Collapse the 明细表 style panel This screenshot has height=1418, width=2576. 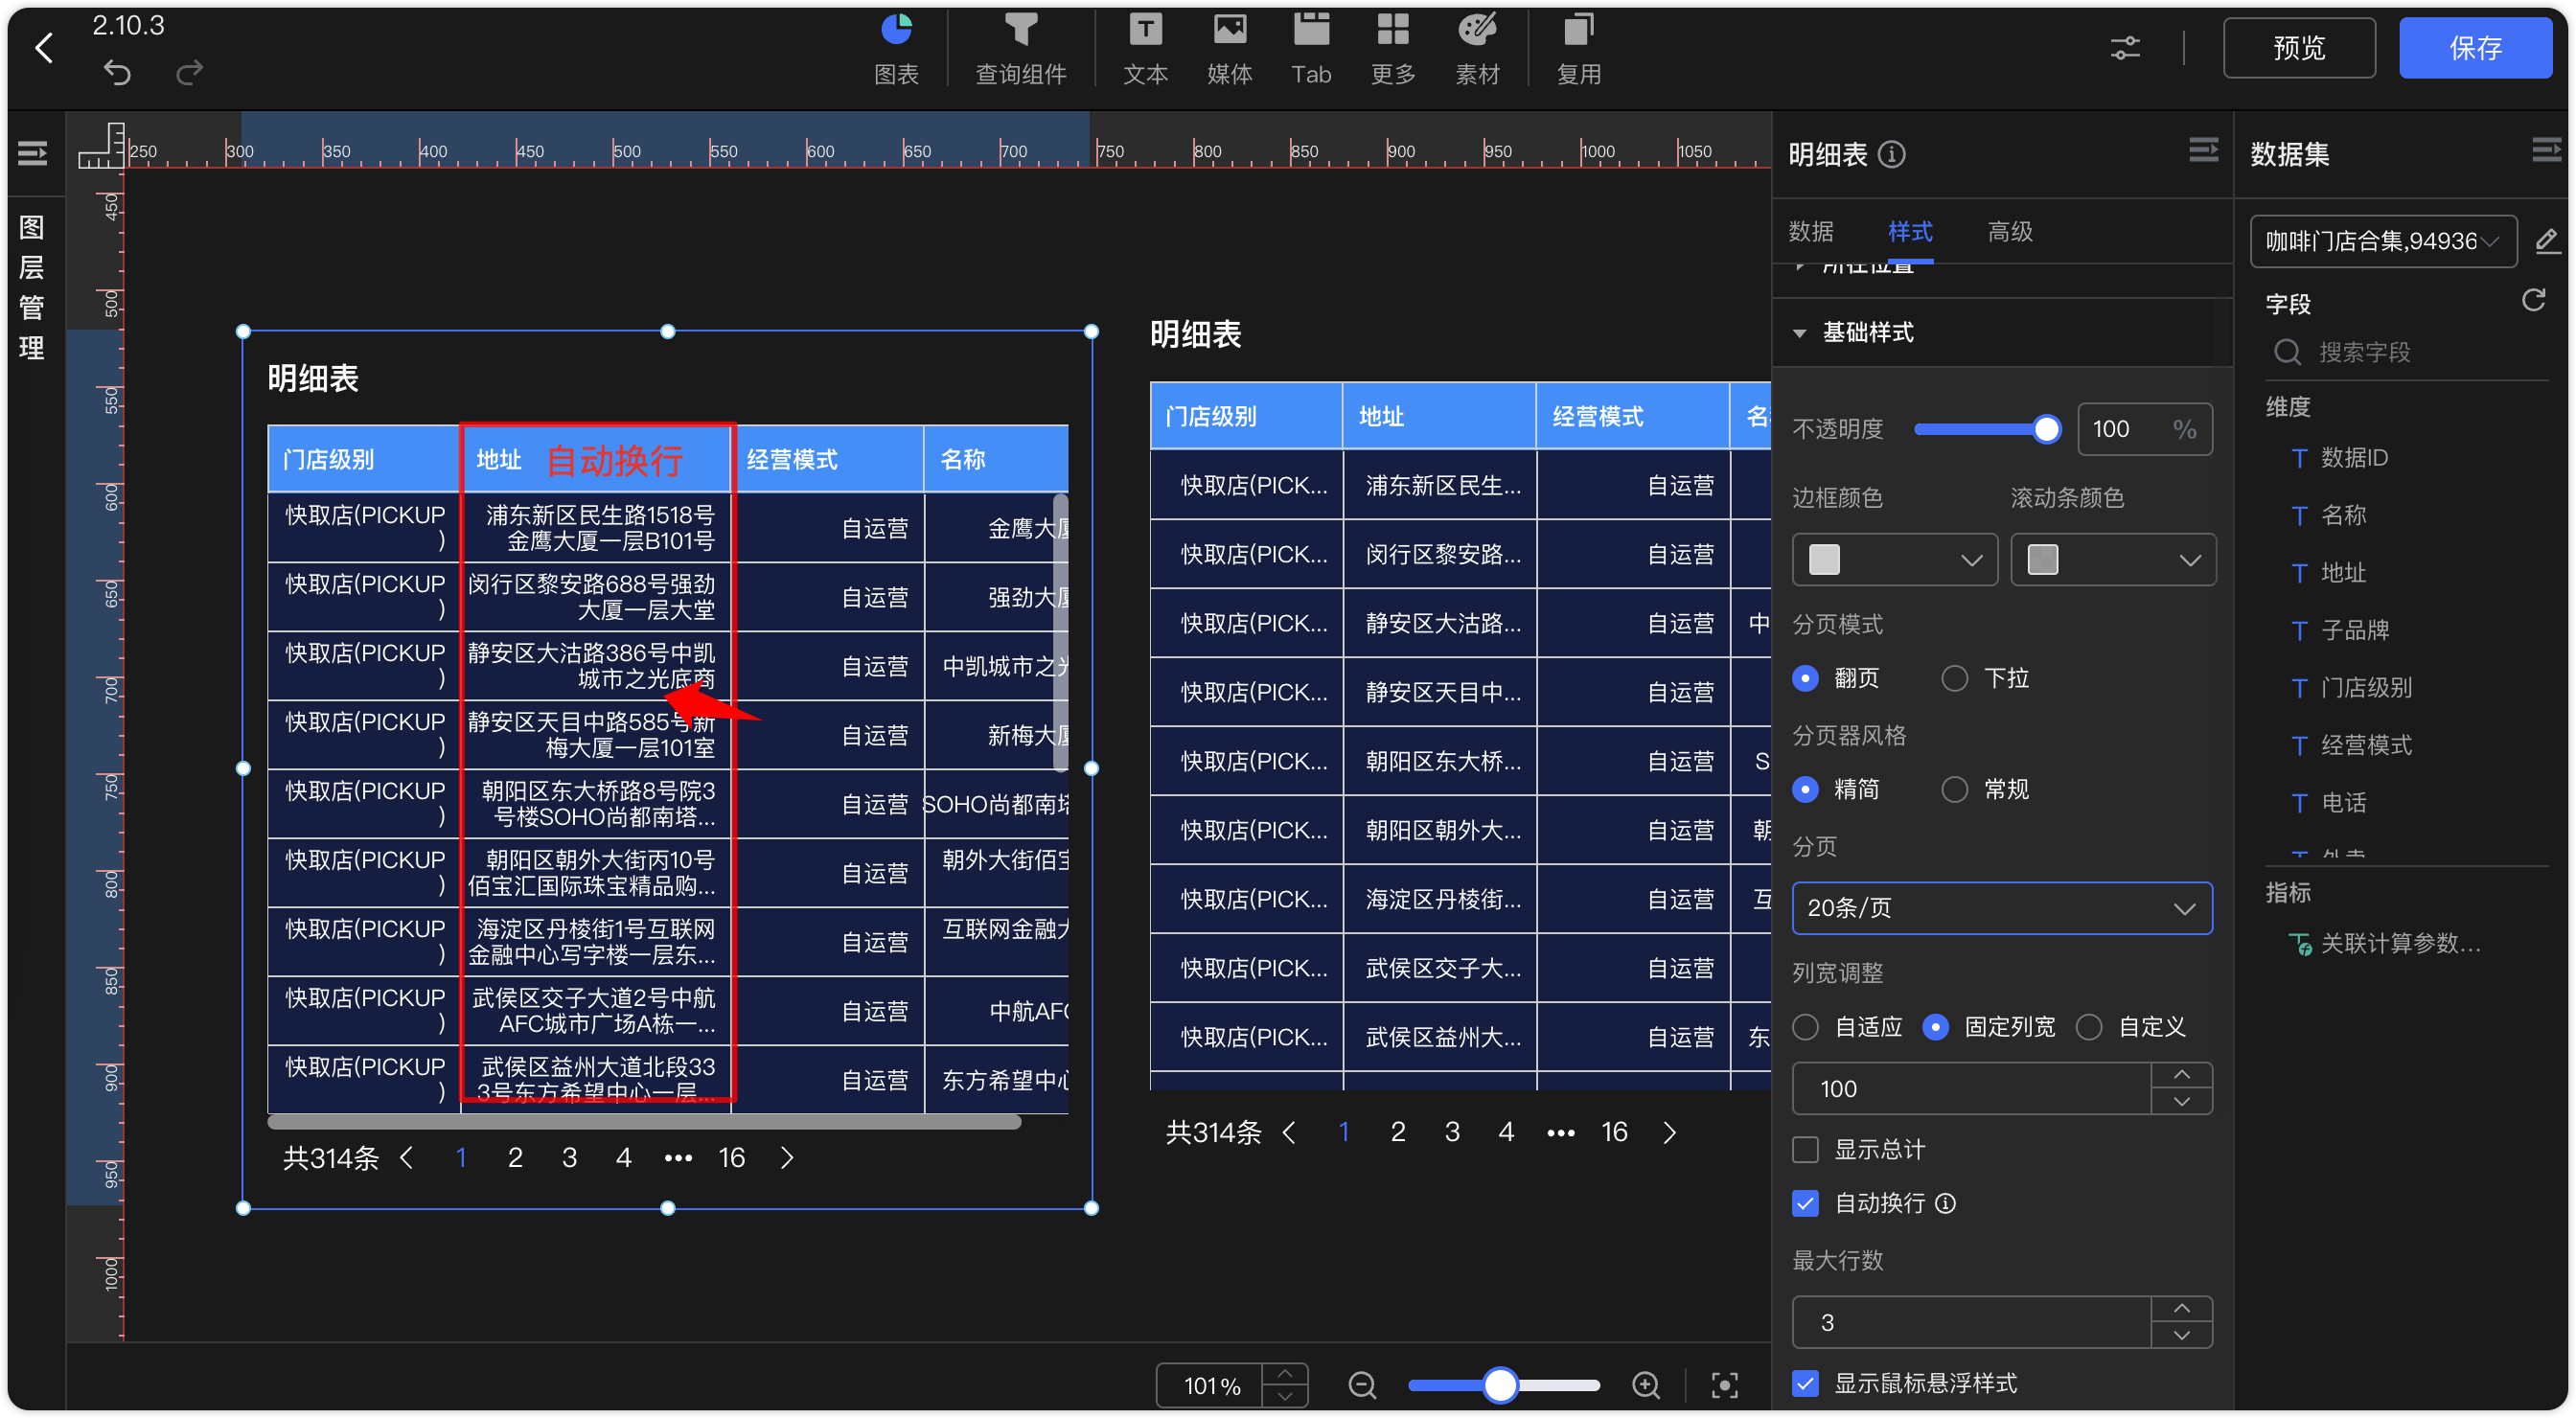(x=2203, y=151)
